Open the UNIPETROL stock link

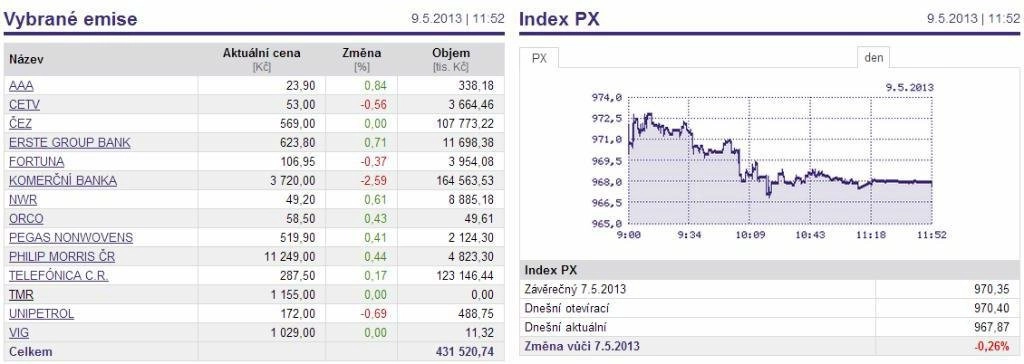tap(41, 314)
